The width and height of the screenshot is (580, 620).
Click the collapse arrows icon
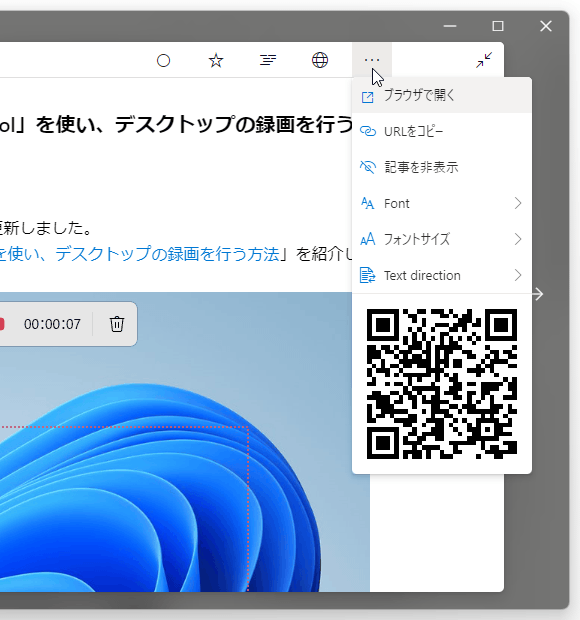[484, 60]
